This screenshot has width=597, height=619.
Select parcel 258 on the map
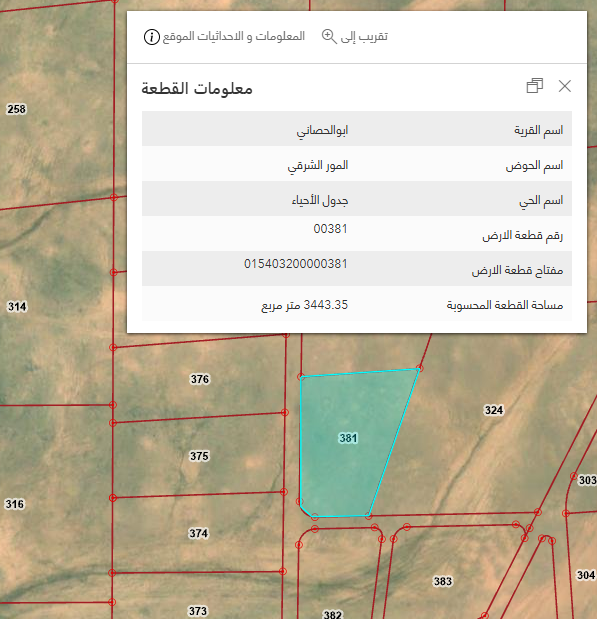pyautogui.click(x=17, y=109)
